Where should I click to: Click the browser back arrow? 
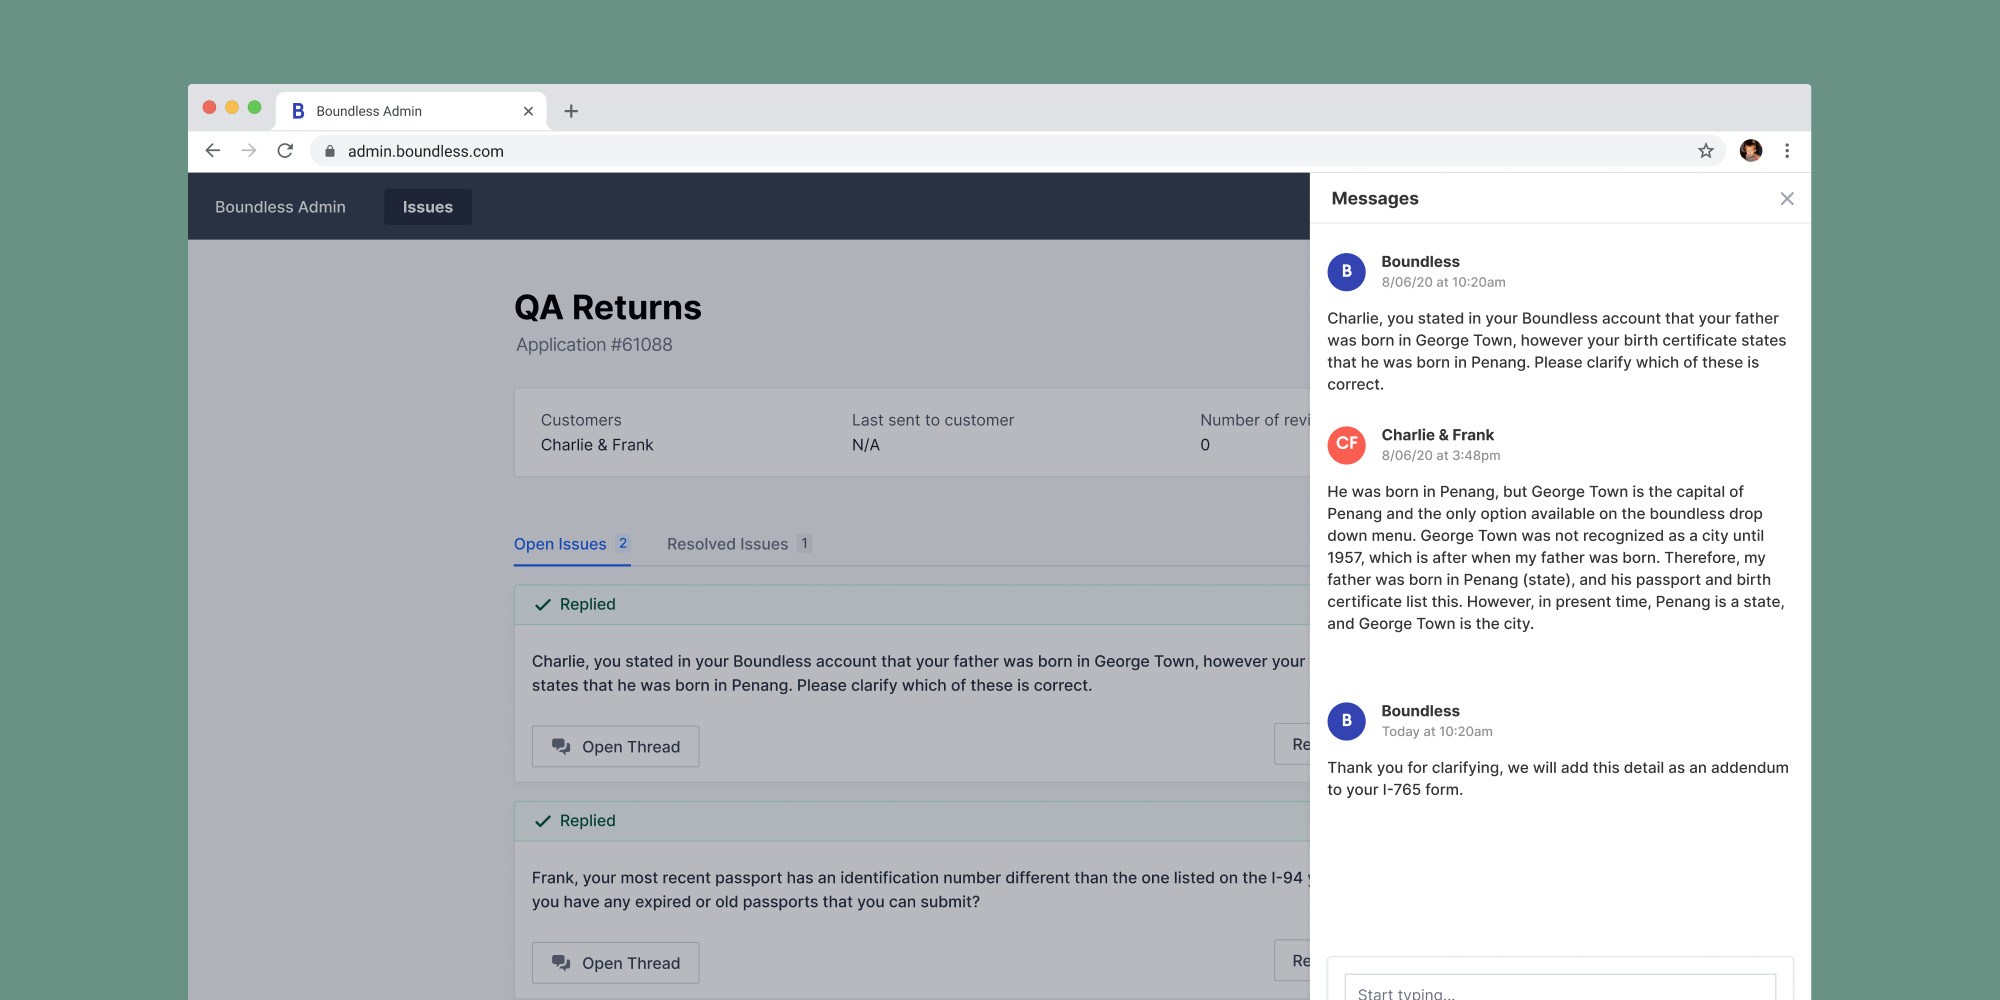(213, 151)
